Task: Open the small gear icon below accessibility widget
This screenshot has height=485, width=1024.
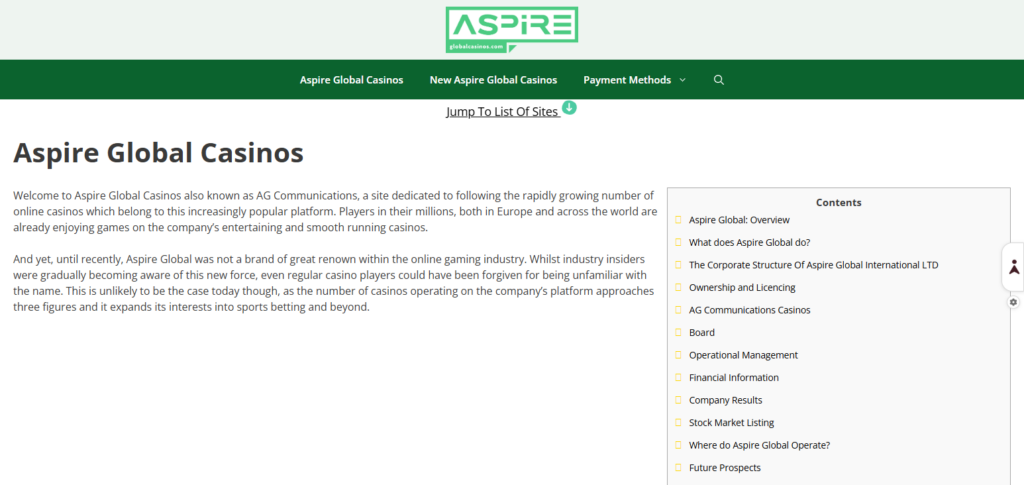Action: coord(1013,302)
